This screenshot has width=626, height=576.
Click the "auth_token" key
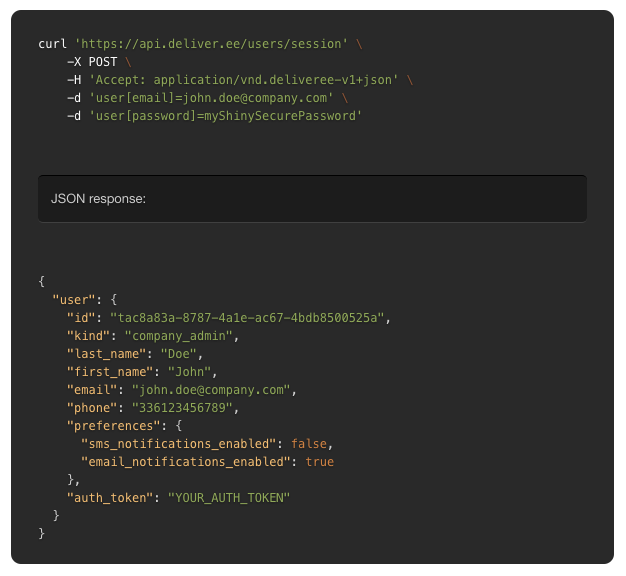tap(110, 498)
